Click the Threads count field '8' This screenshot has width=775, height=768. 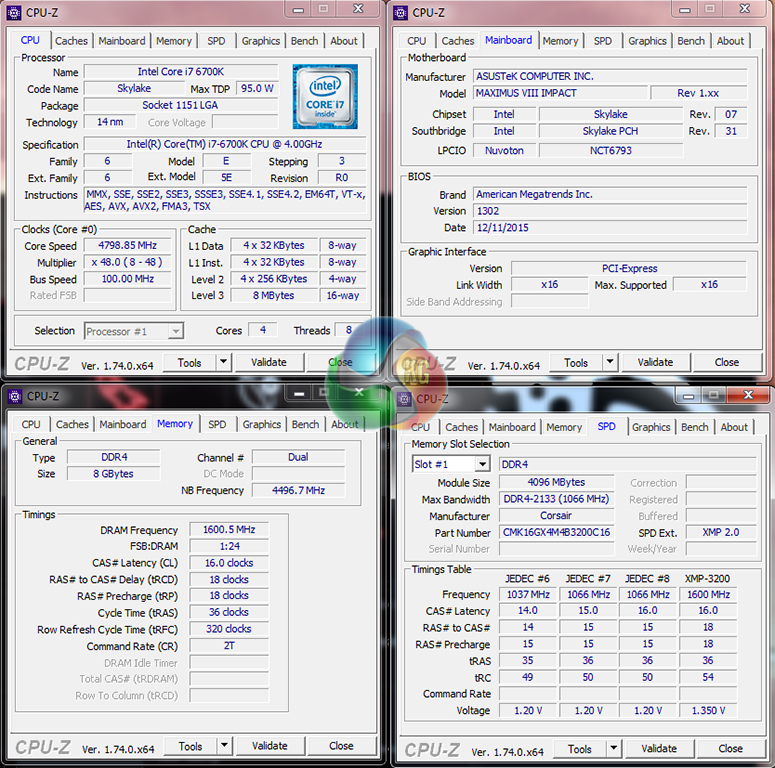coord(349,330)
